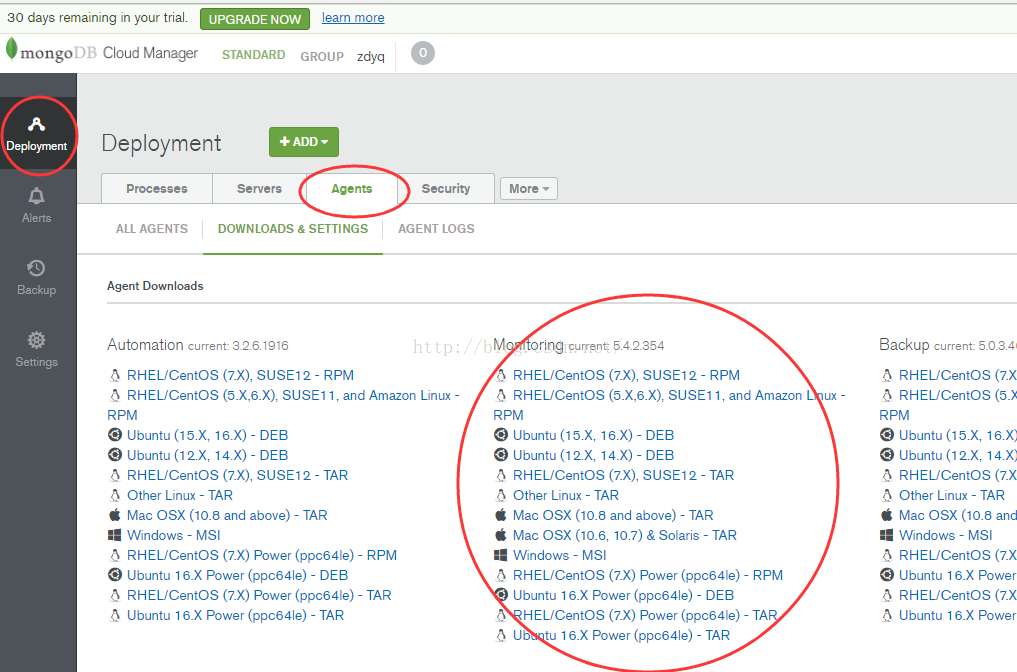Open the ADD dropdown button

point(304,142)
